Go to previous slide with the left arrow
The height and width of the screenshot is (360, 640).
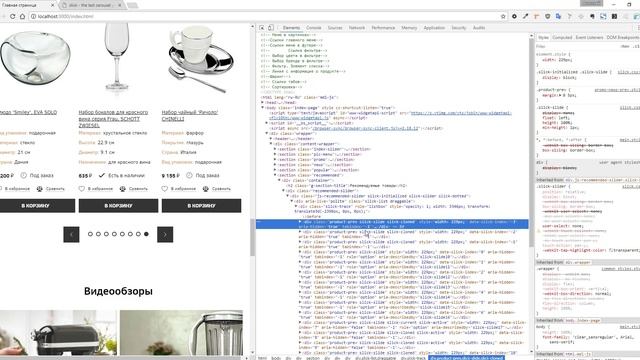71,234
